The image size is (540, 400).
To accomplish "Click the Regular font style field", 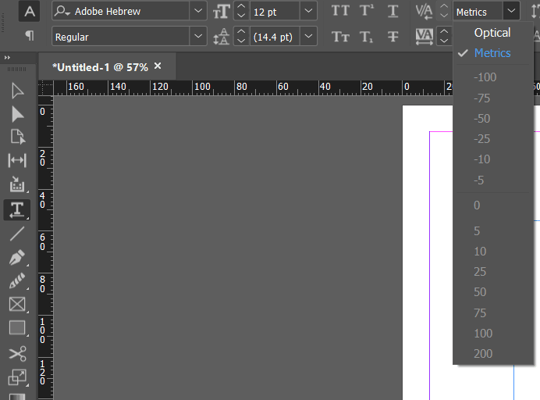I will point(121,36).
